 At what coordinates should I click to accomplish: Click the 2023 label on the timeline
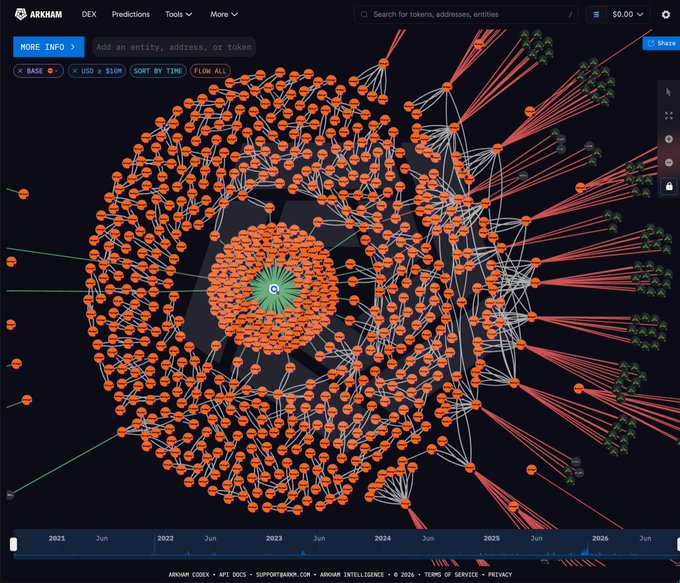point(274,538)
